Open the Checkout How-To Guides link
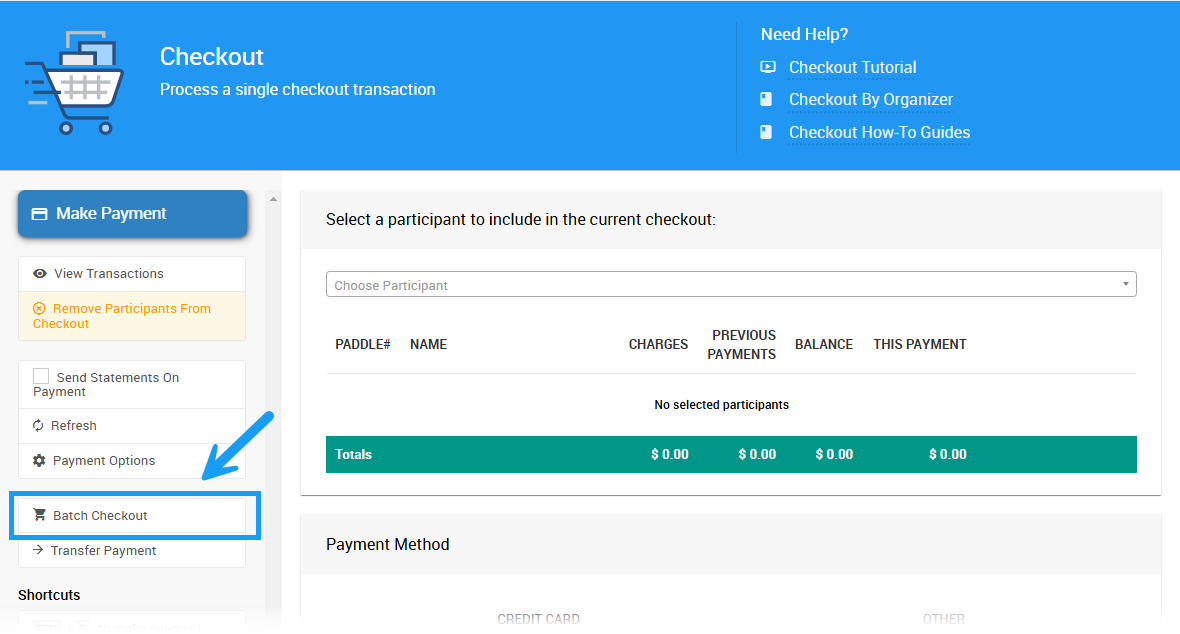Image resolution: width=1180 pixels, height=634 pixels. coord(879,133)
